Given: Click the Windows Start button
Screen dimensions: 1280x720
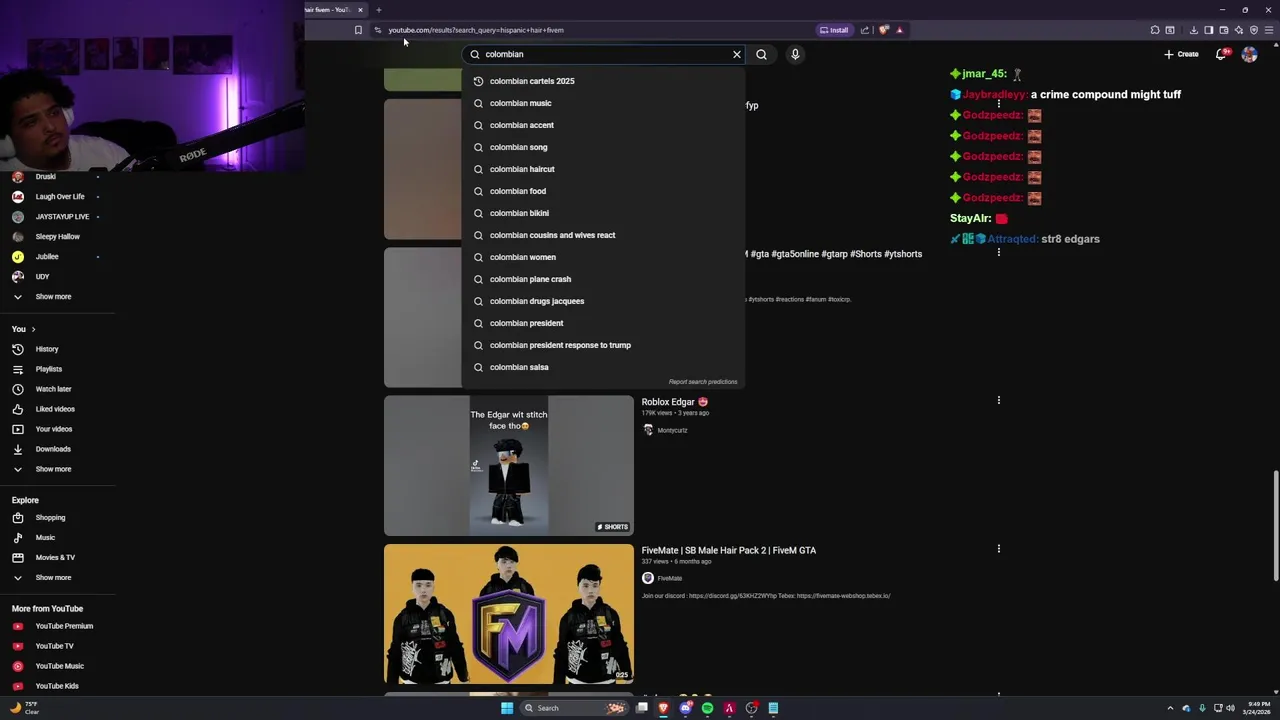Looking at the screenshot, I should [x=507, y=708].
